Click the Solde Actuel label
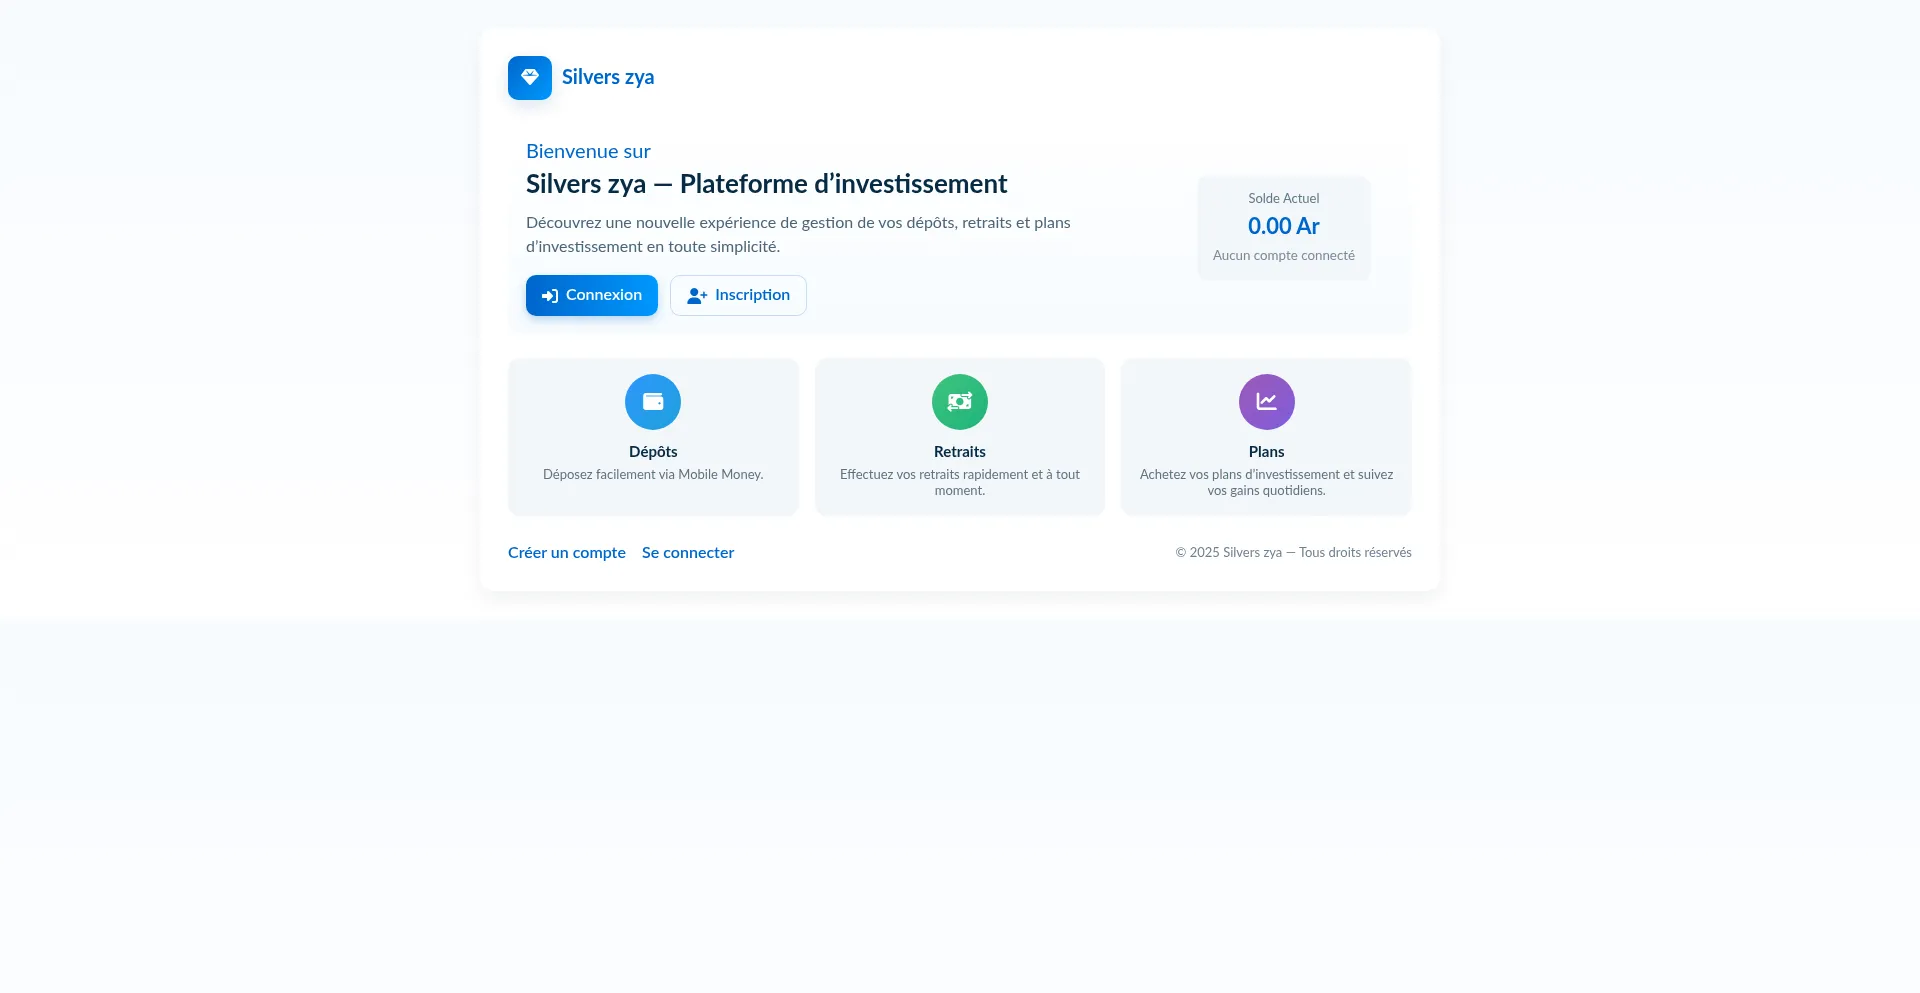 [1283, 199]
